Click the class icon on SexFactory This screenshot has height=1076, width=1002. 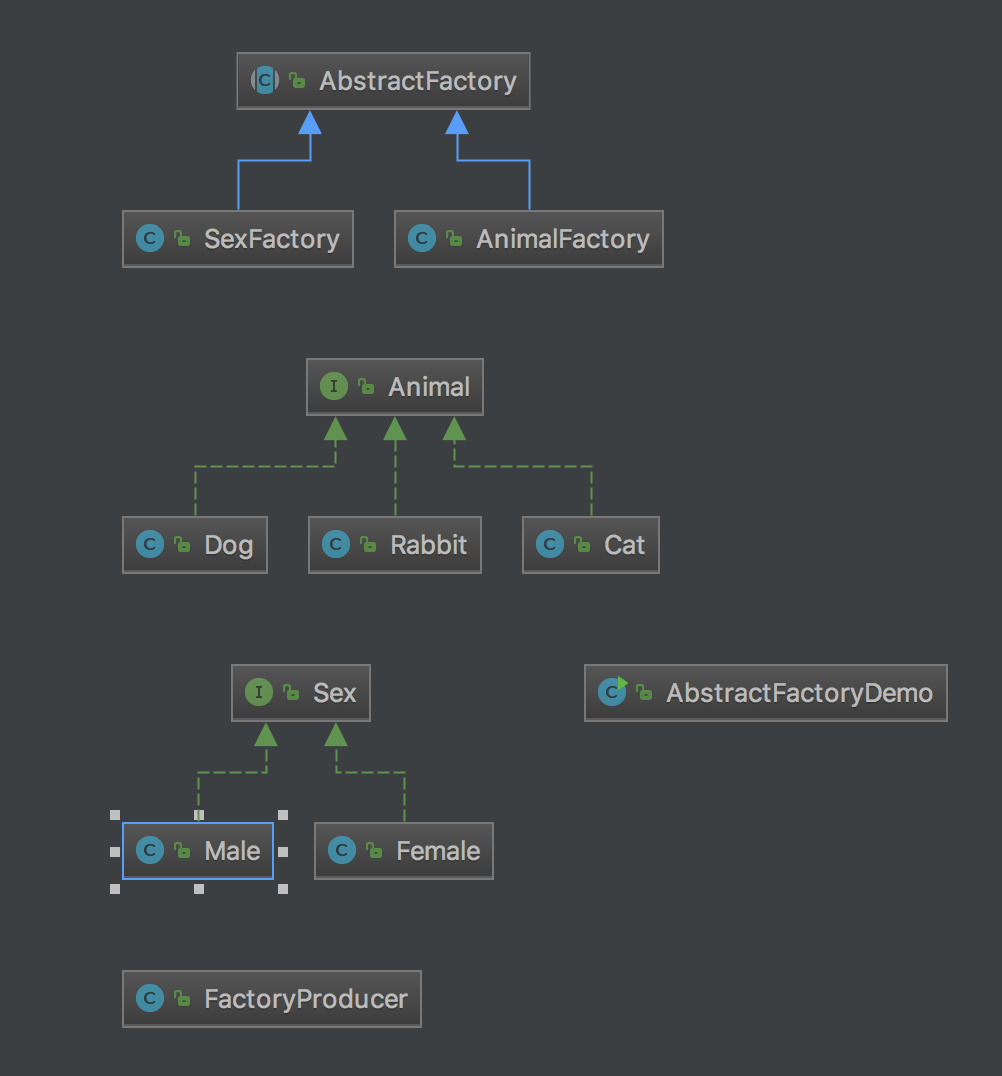tap(150, 238)
